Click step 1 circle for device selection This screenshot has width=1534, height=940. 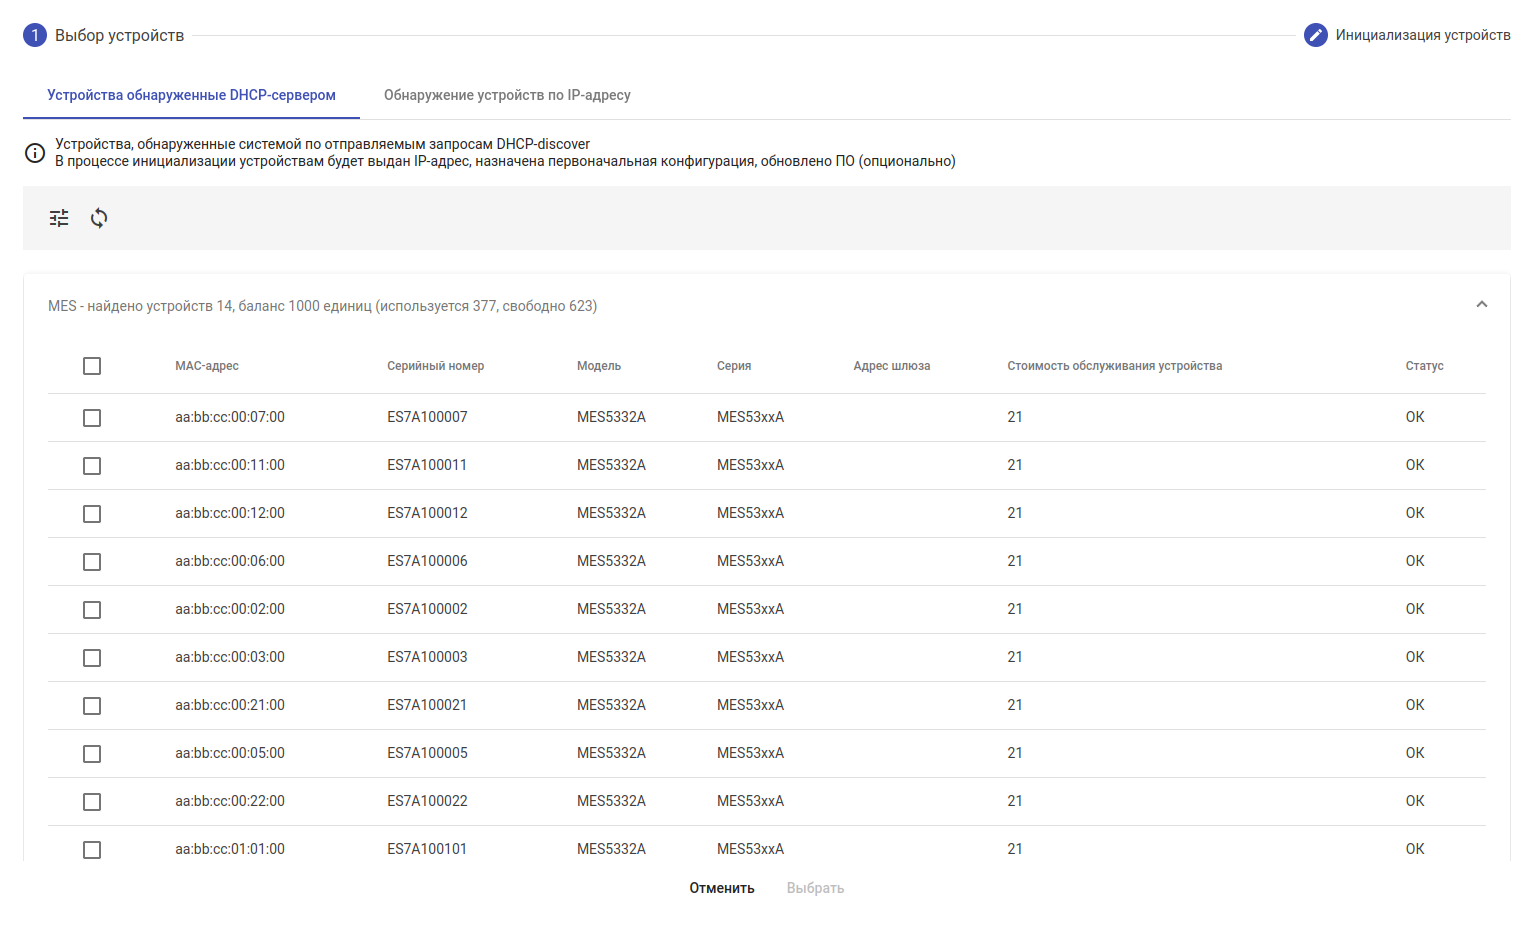point(35,35)
